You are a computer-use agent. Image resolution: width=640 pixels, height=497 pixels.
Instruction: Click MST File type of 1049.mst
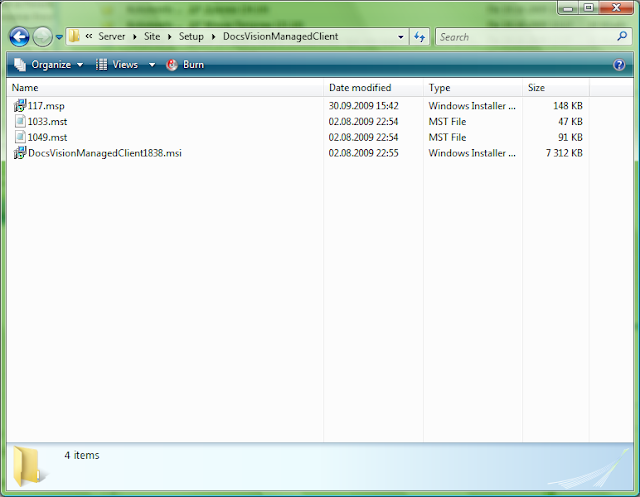pyautogui.click(x=447, y=137)
